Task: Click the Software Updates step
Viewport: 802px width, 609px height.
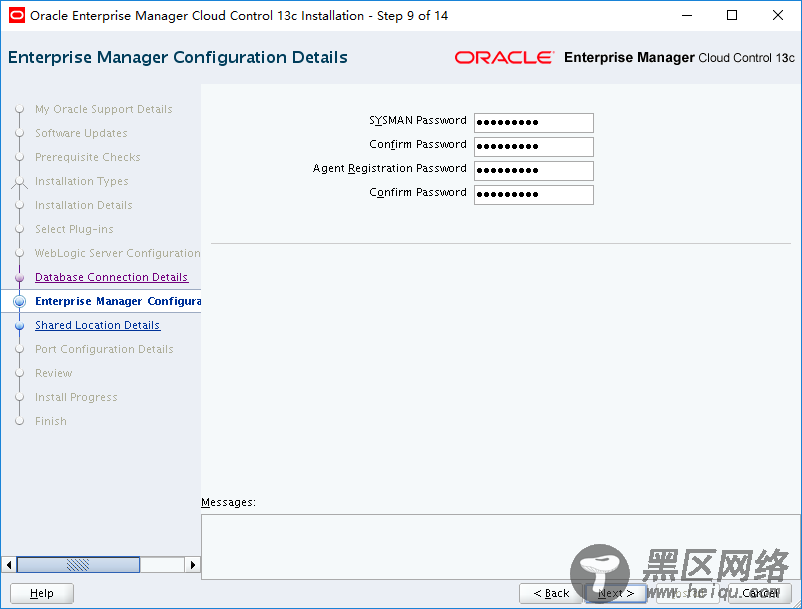Action: pos(81,133)
